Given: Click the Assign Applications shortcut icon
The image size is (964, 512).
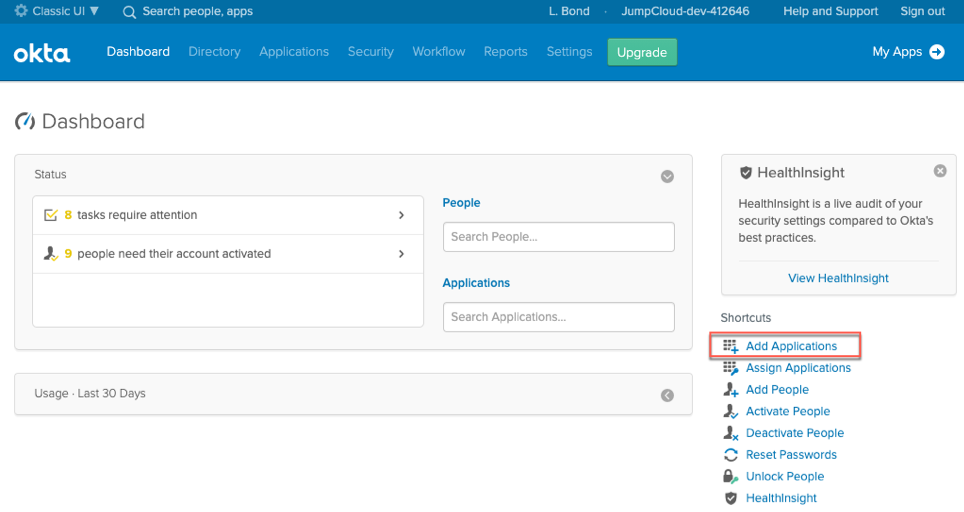Looking at the screenshot, I should pos(730,368).
